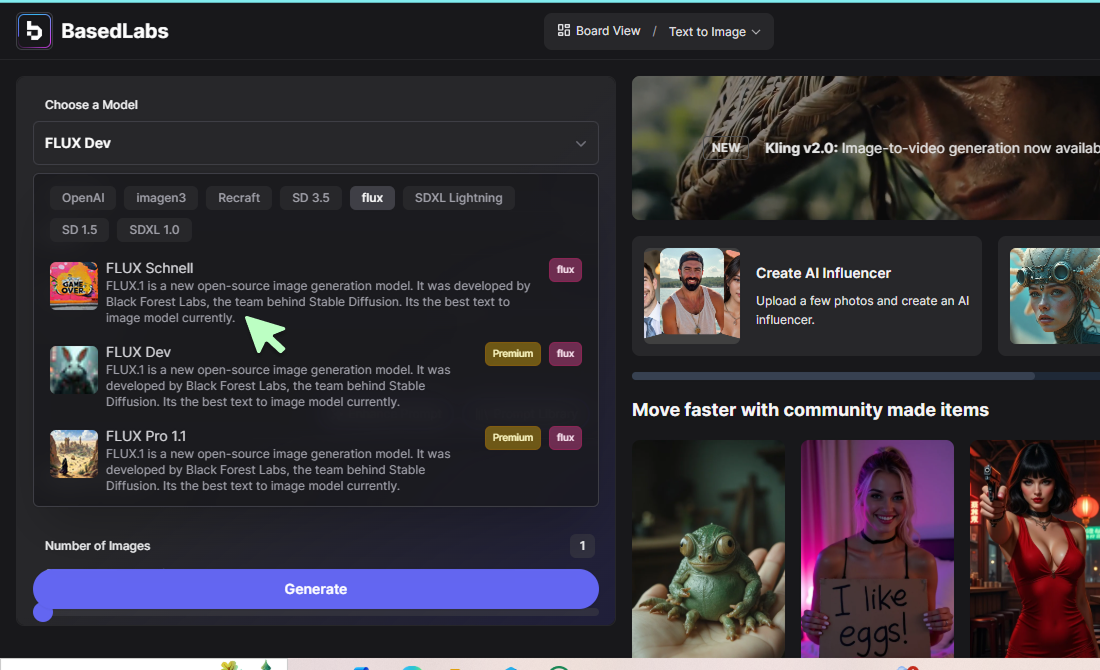Open the goggled woman card thumbnail
The height and width of the screenshot is (670, 1100).
[1054, 296]
